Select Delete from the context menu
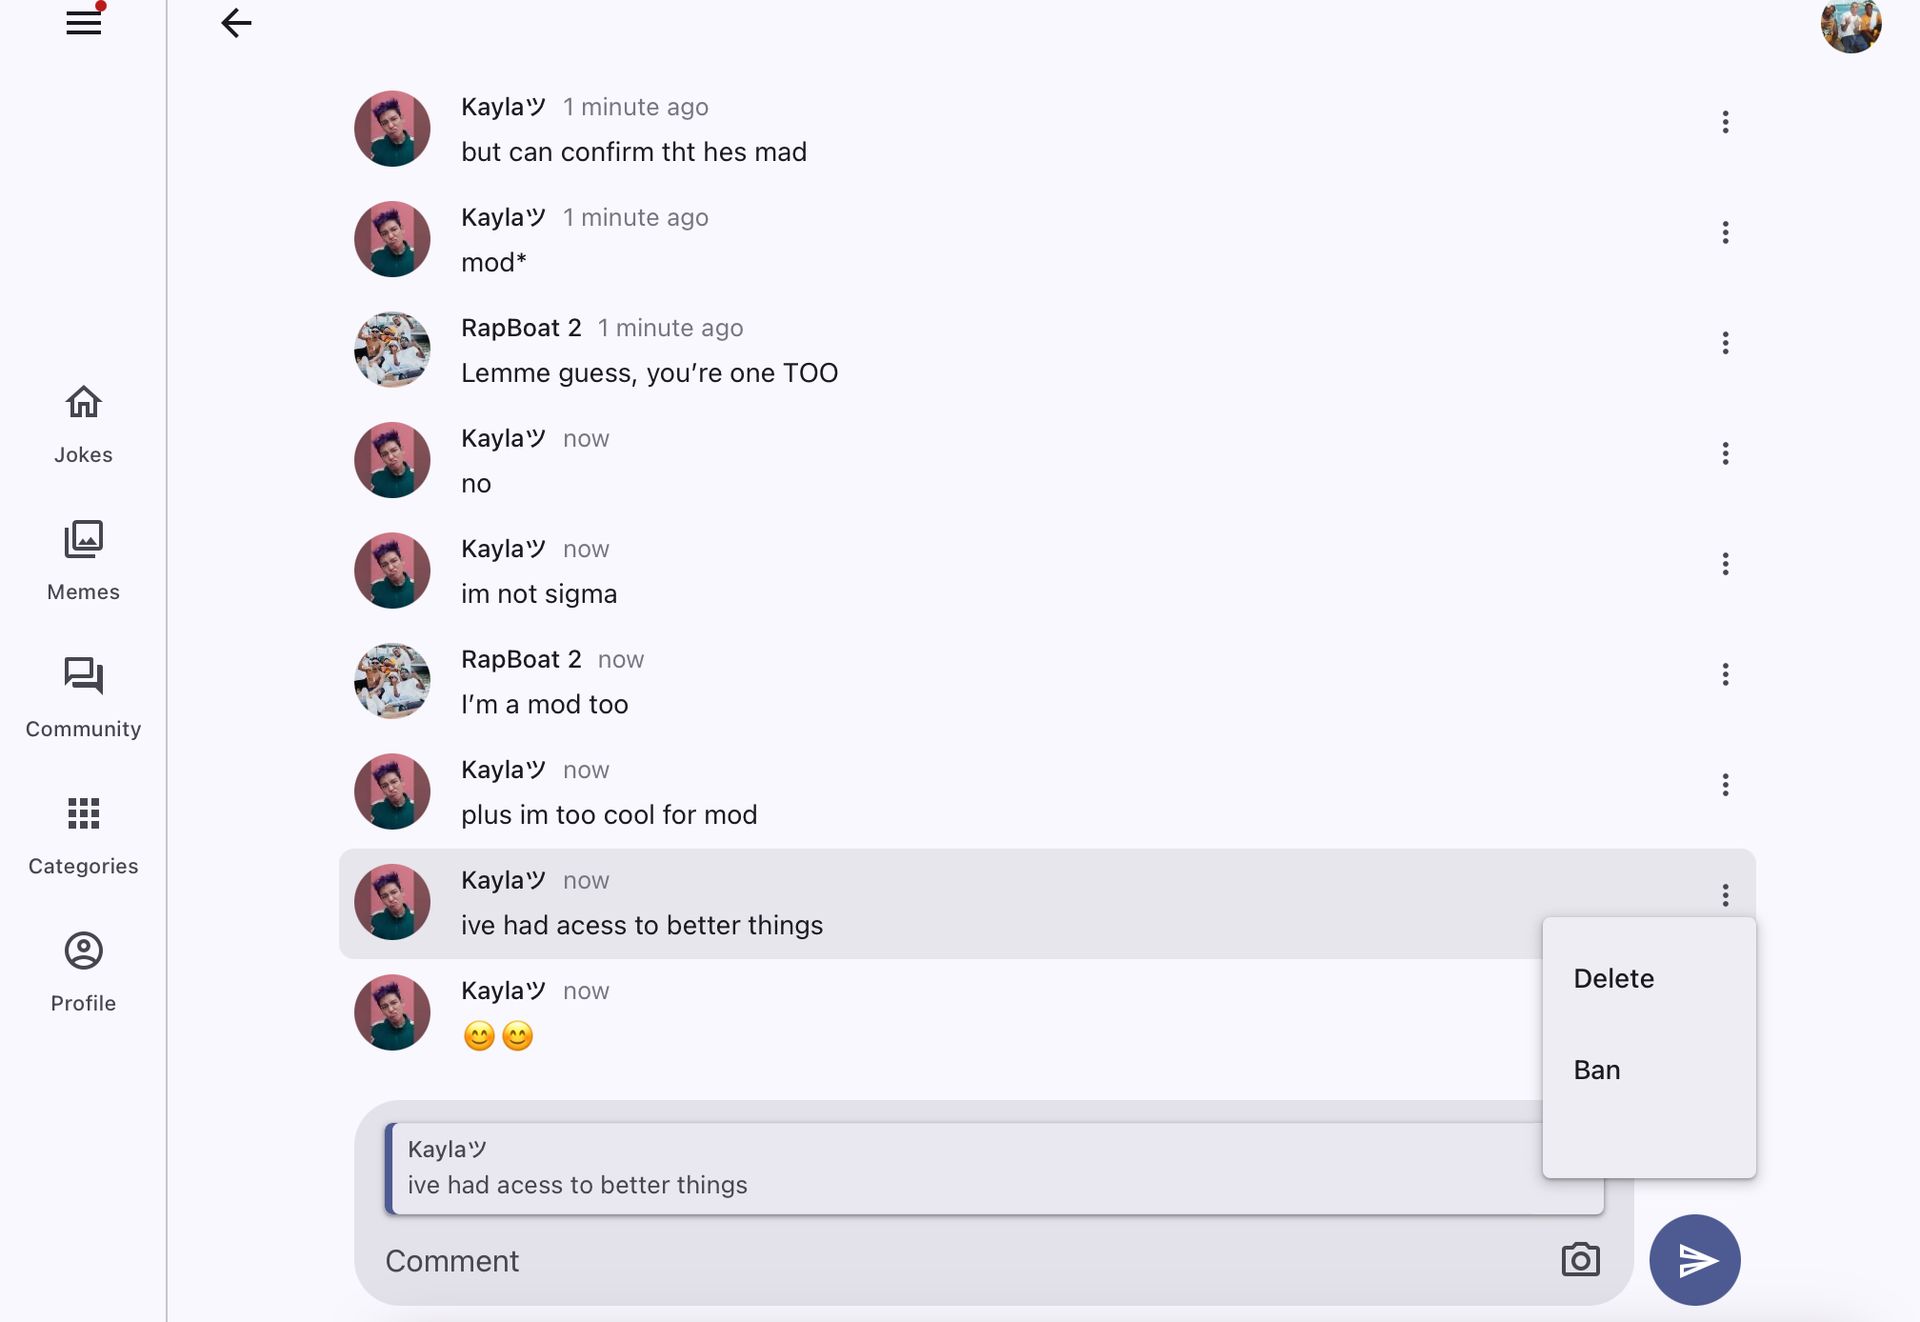 pyautogui.click(x=1613, y=978)
